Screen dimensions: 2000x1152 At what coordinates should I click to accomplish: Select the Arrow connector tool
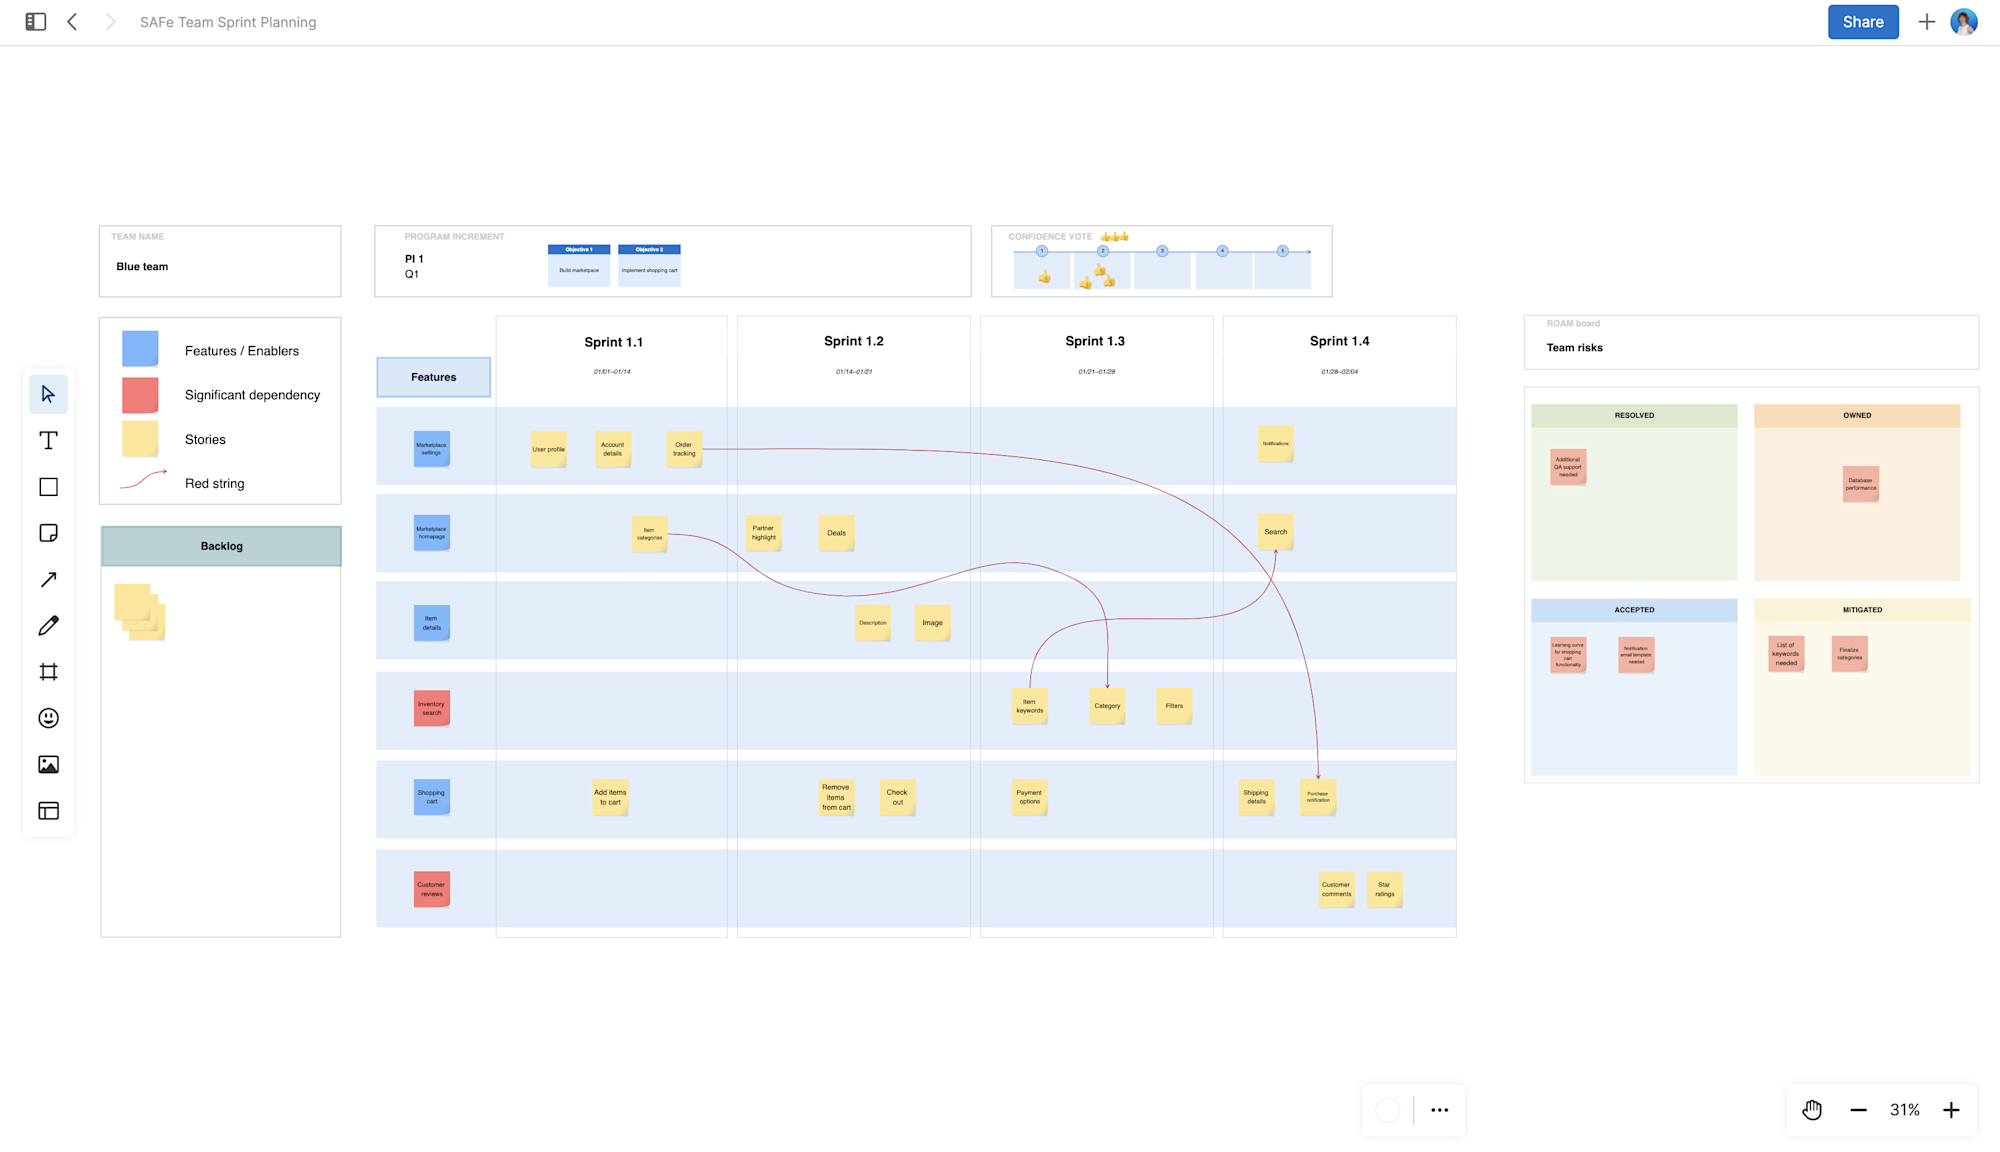(48, 580)
